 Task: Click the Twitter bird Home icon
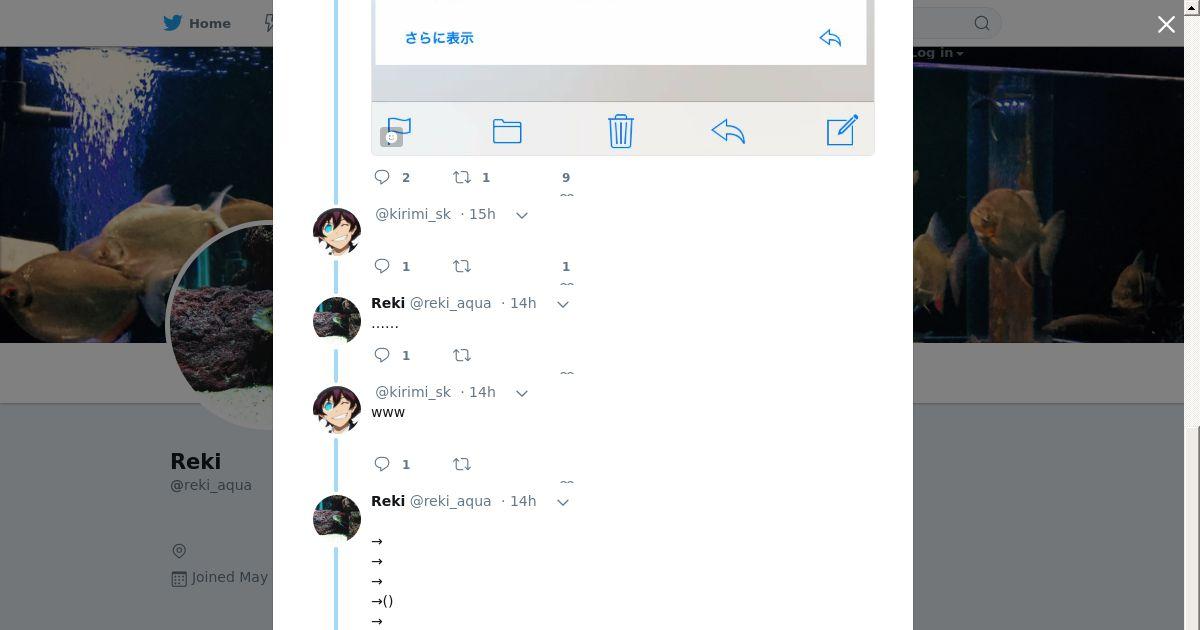173,23
